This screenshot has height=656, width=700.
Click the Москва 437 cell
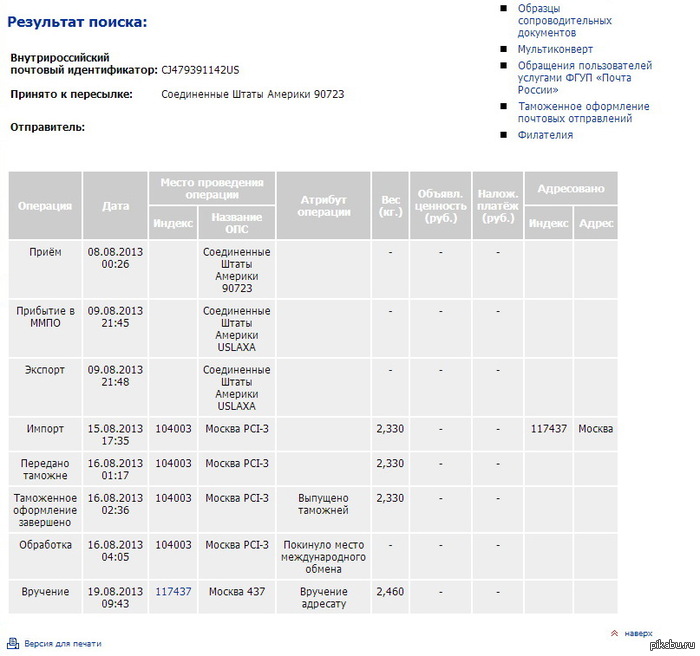point(237,592)
